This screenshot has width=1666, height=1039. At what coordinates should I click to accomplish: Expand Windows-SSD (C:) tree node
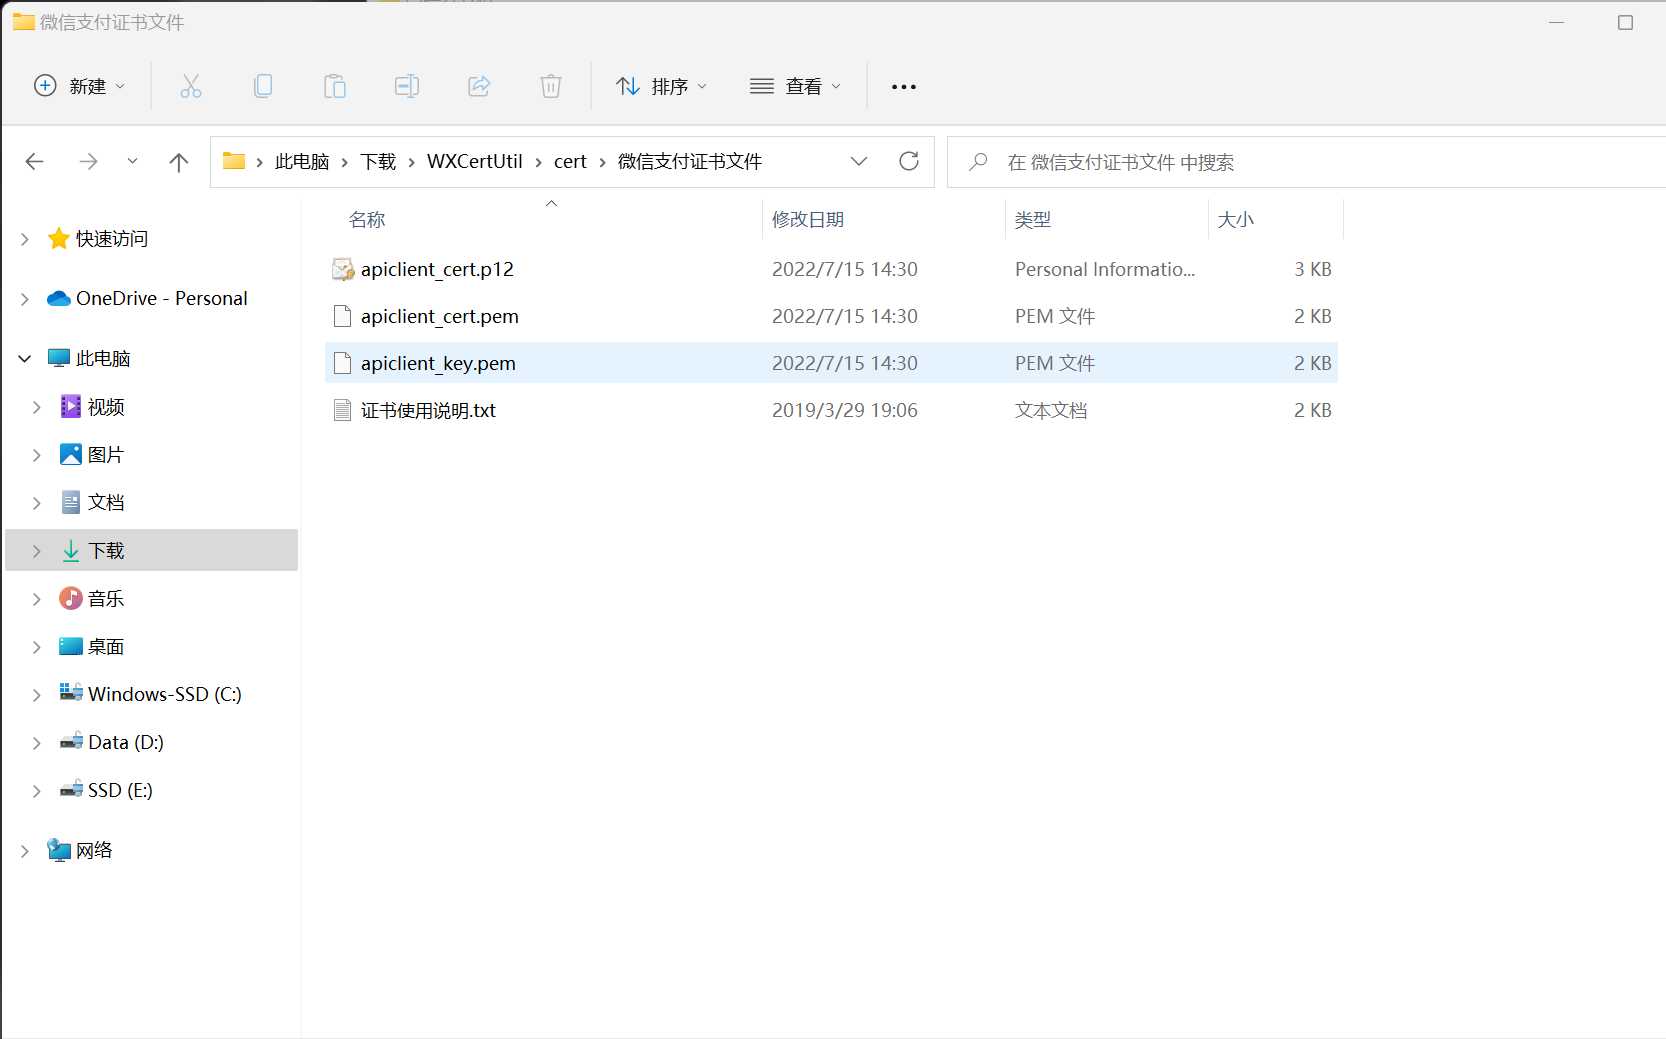(x=37, y=694)
